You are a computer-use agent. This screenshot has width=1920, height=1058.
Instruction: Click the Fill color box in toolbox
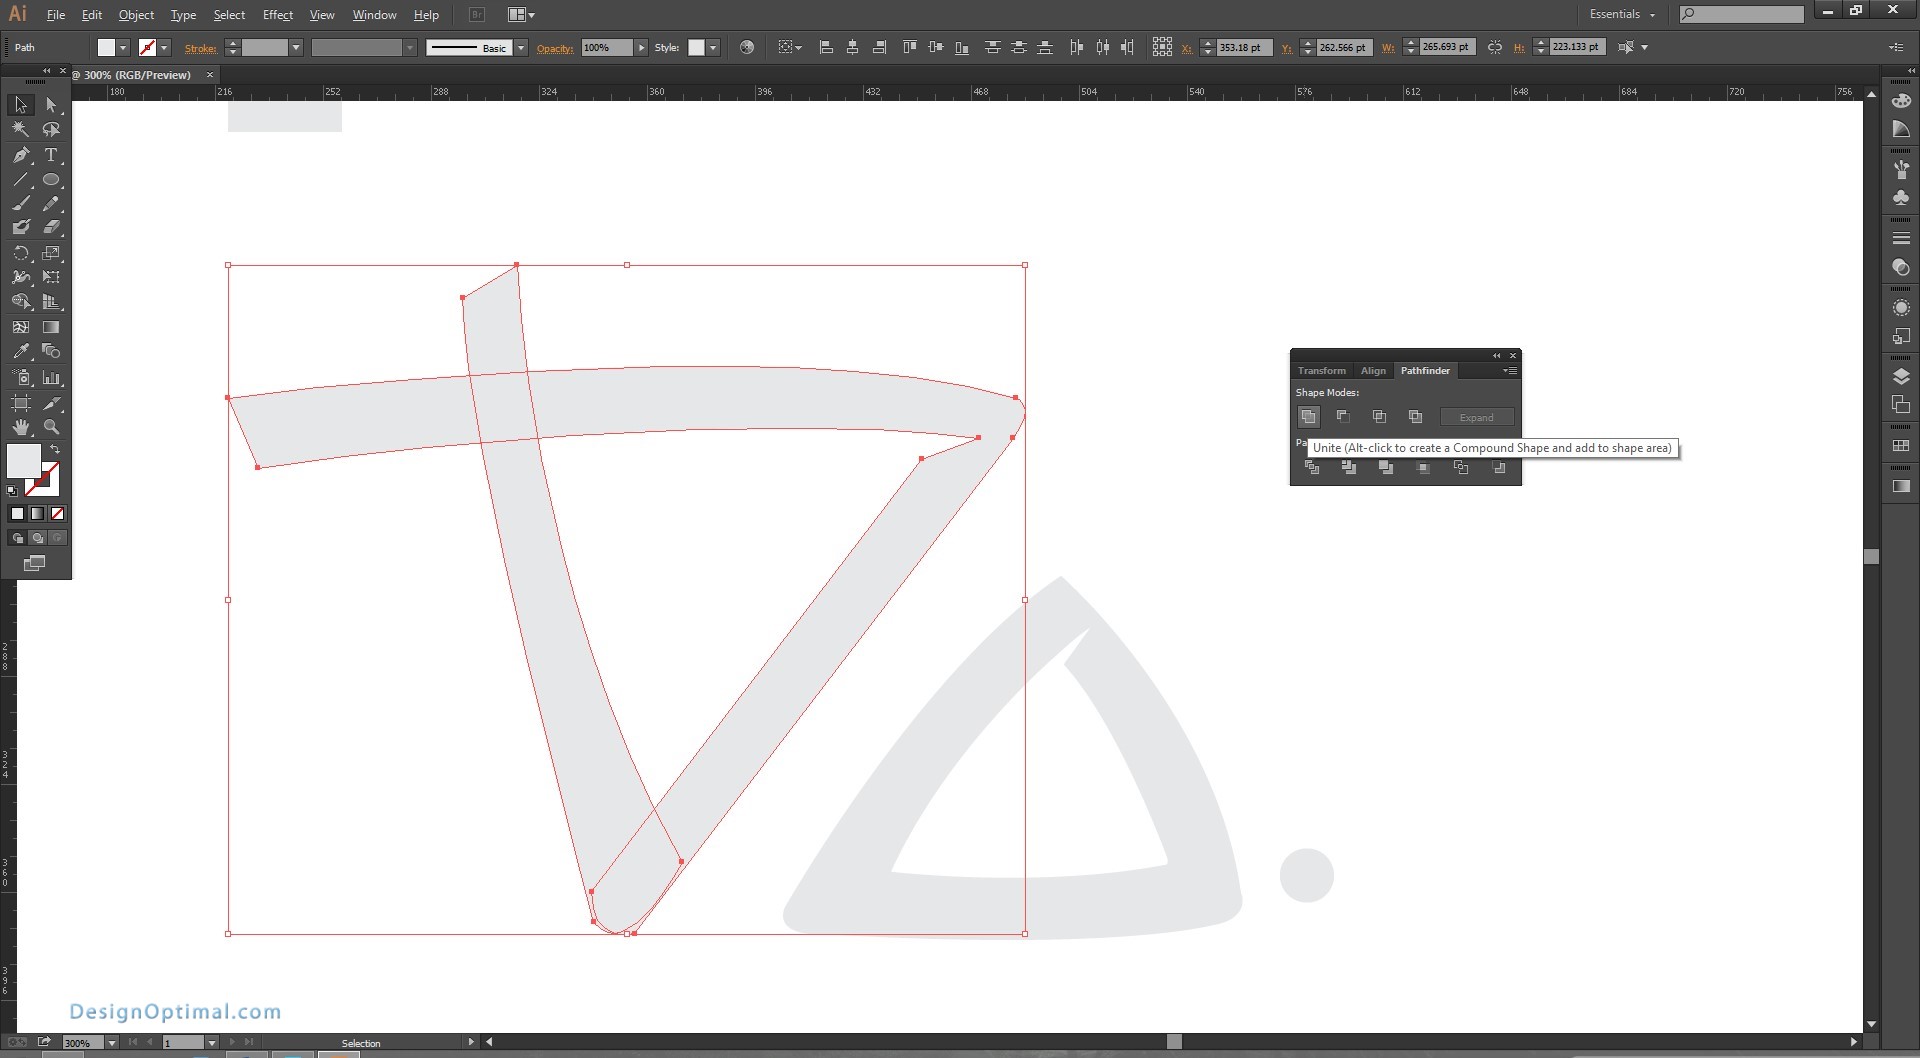coord(24,461)
